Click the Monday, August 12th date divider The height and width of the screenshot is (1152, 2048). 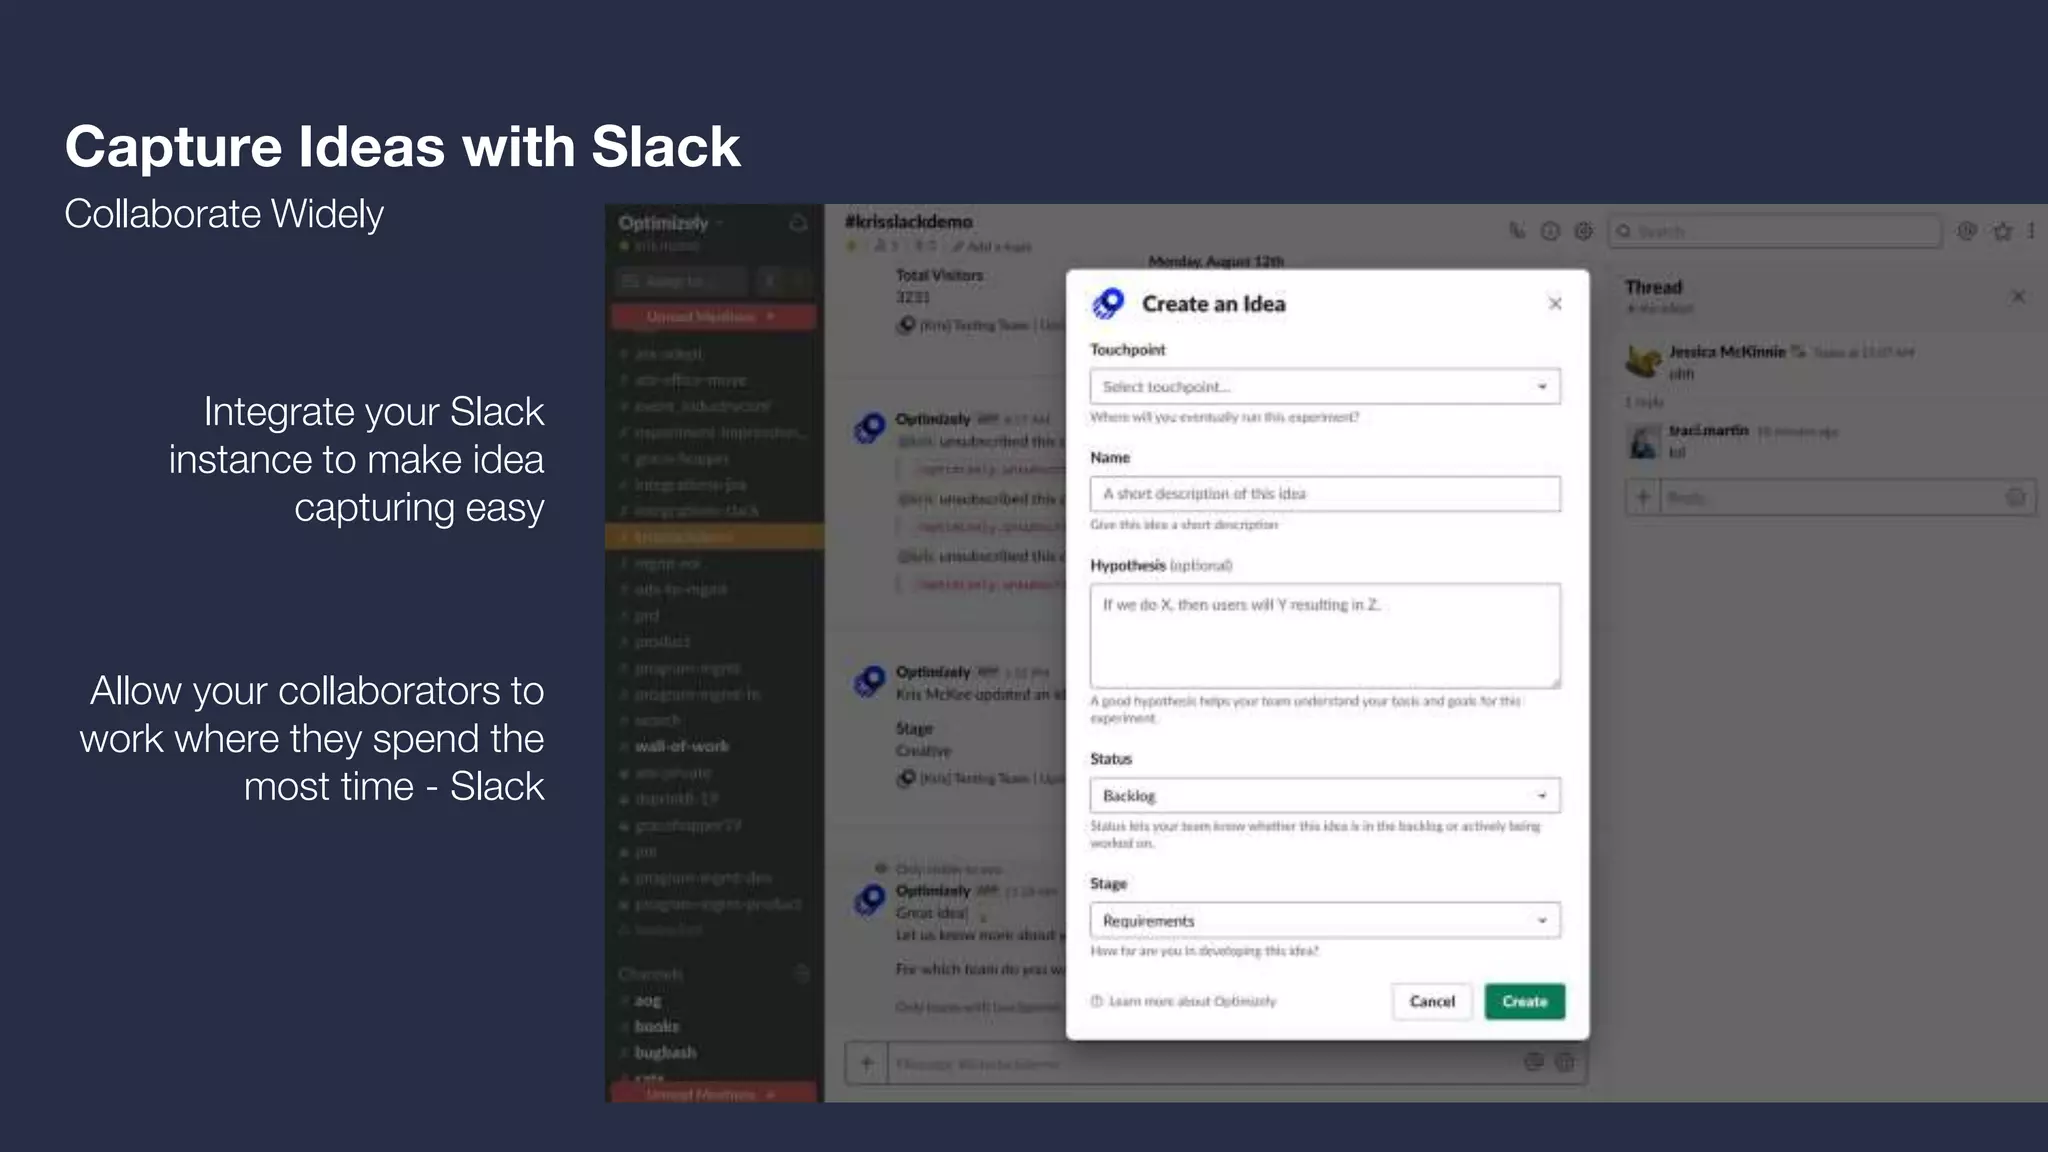(1216, 261)
